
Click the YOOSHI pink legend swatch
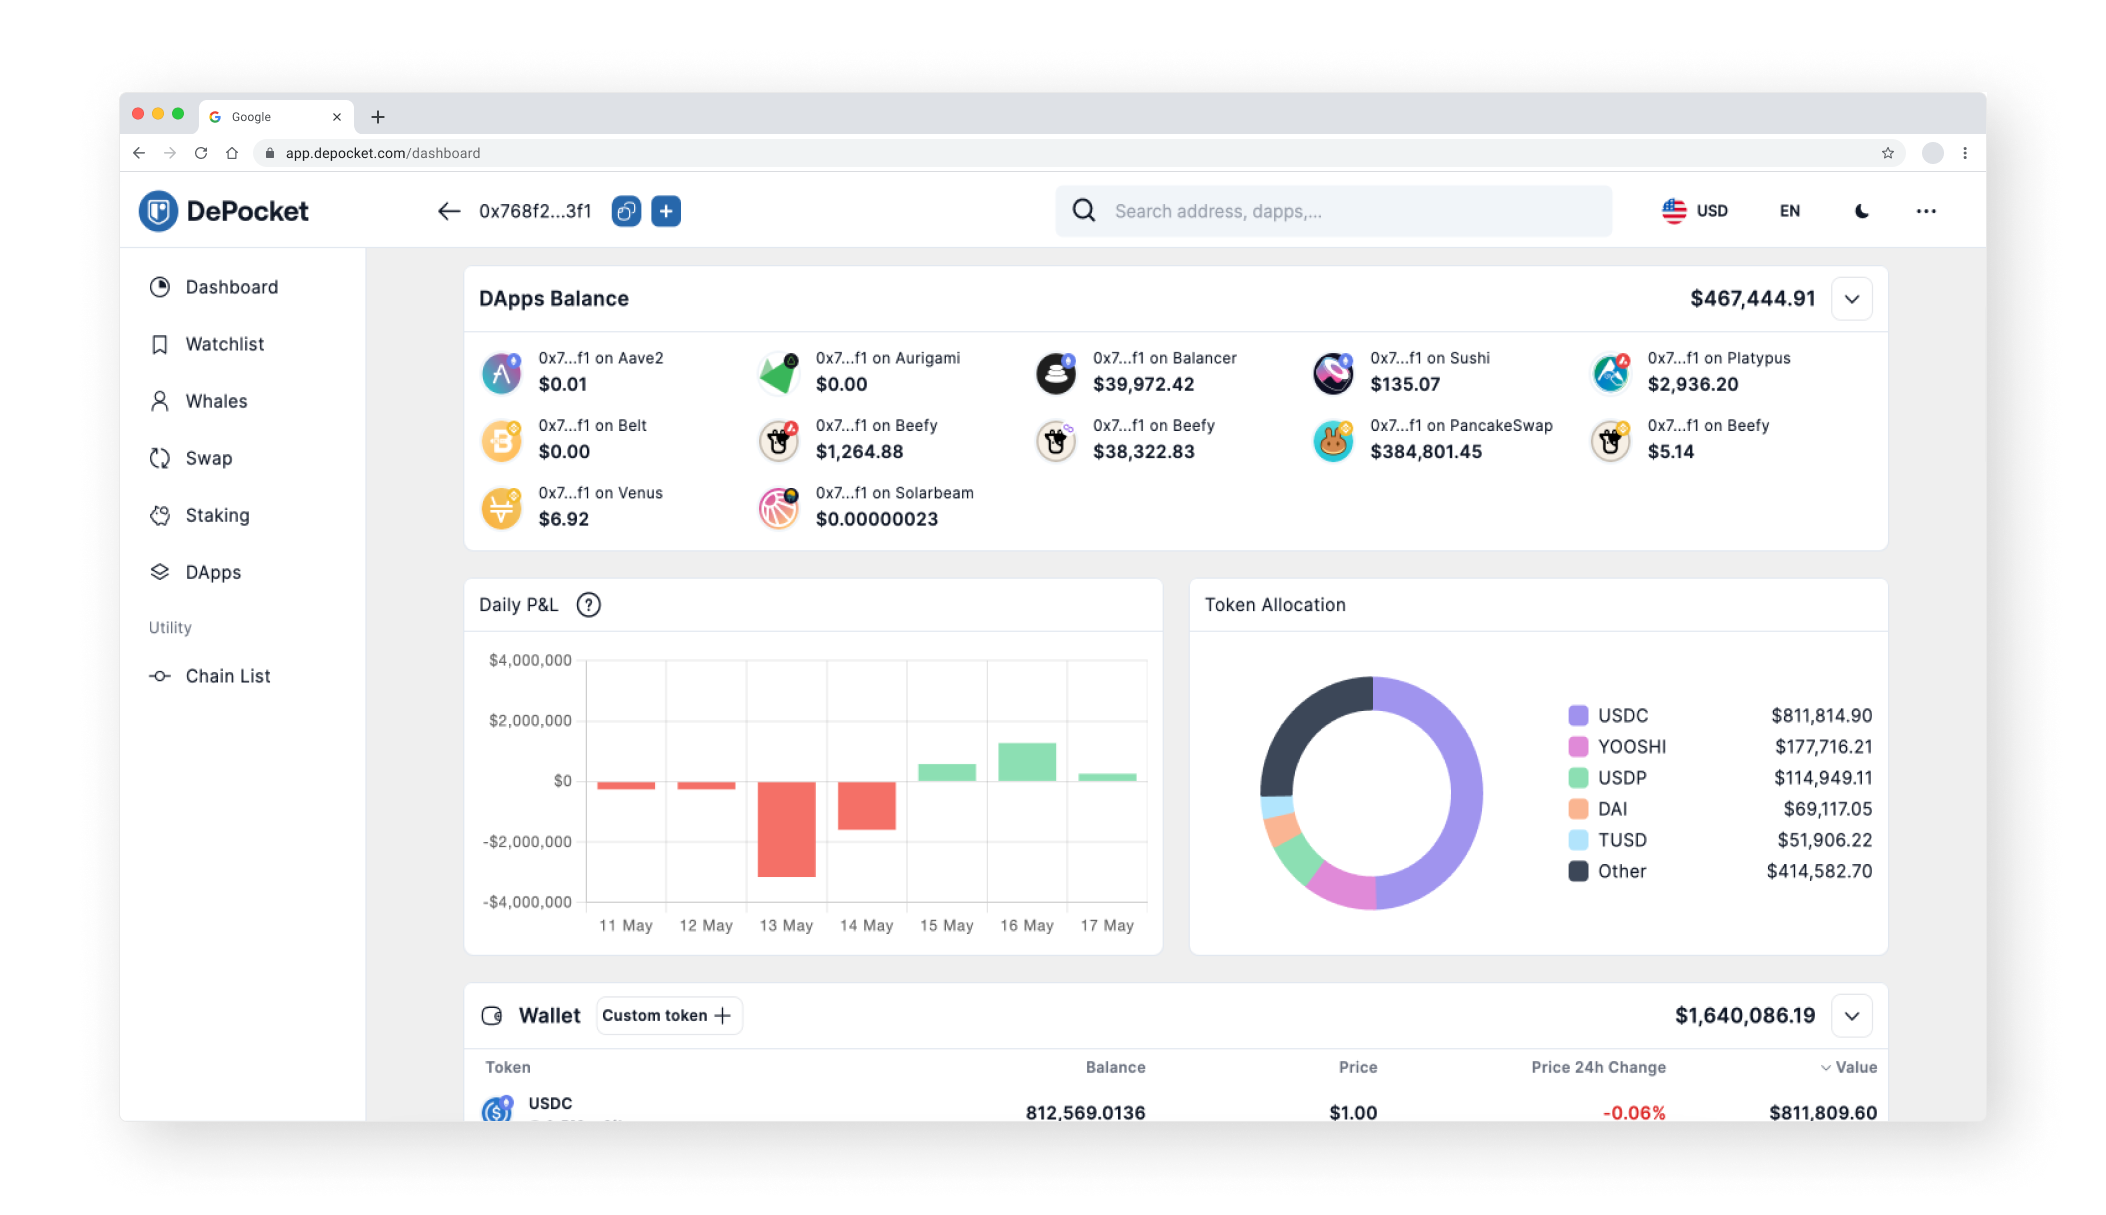(1578, 747)
